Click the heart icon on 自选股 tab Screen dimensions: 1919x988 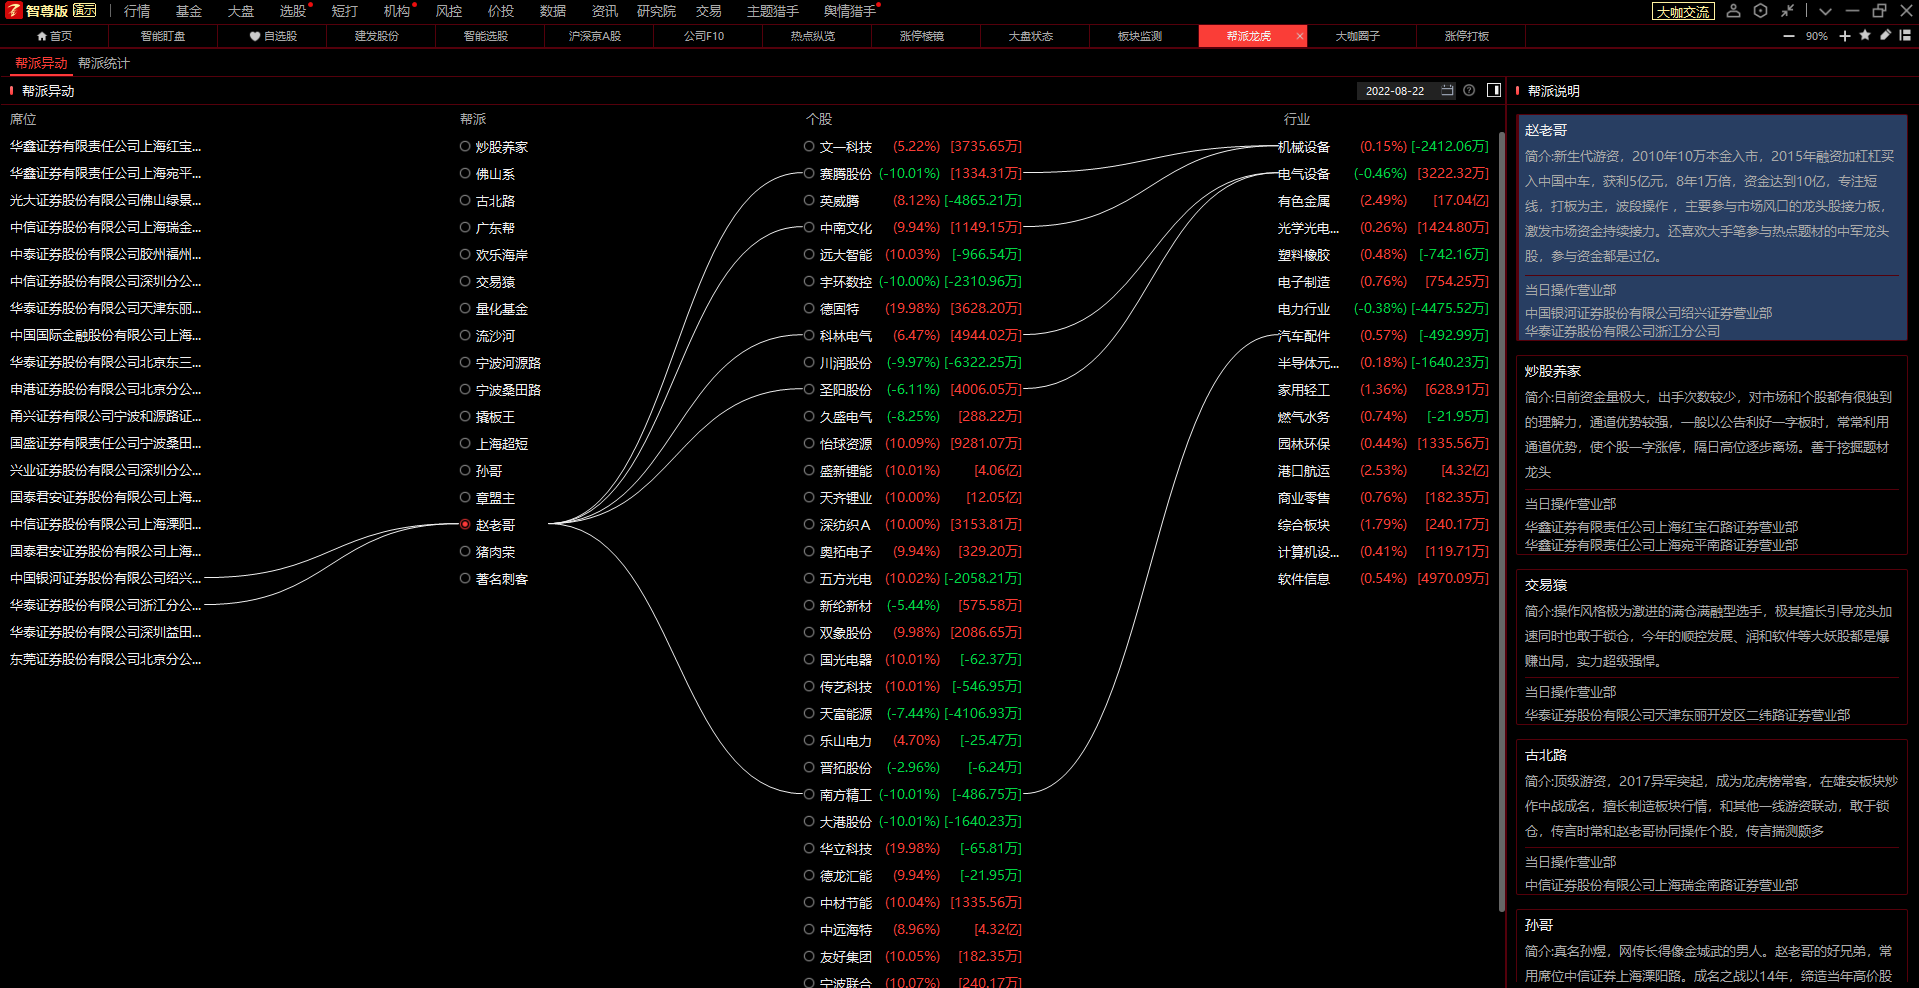tap(255, 36)
